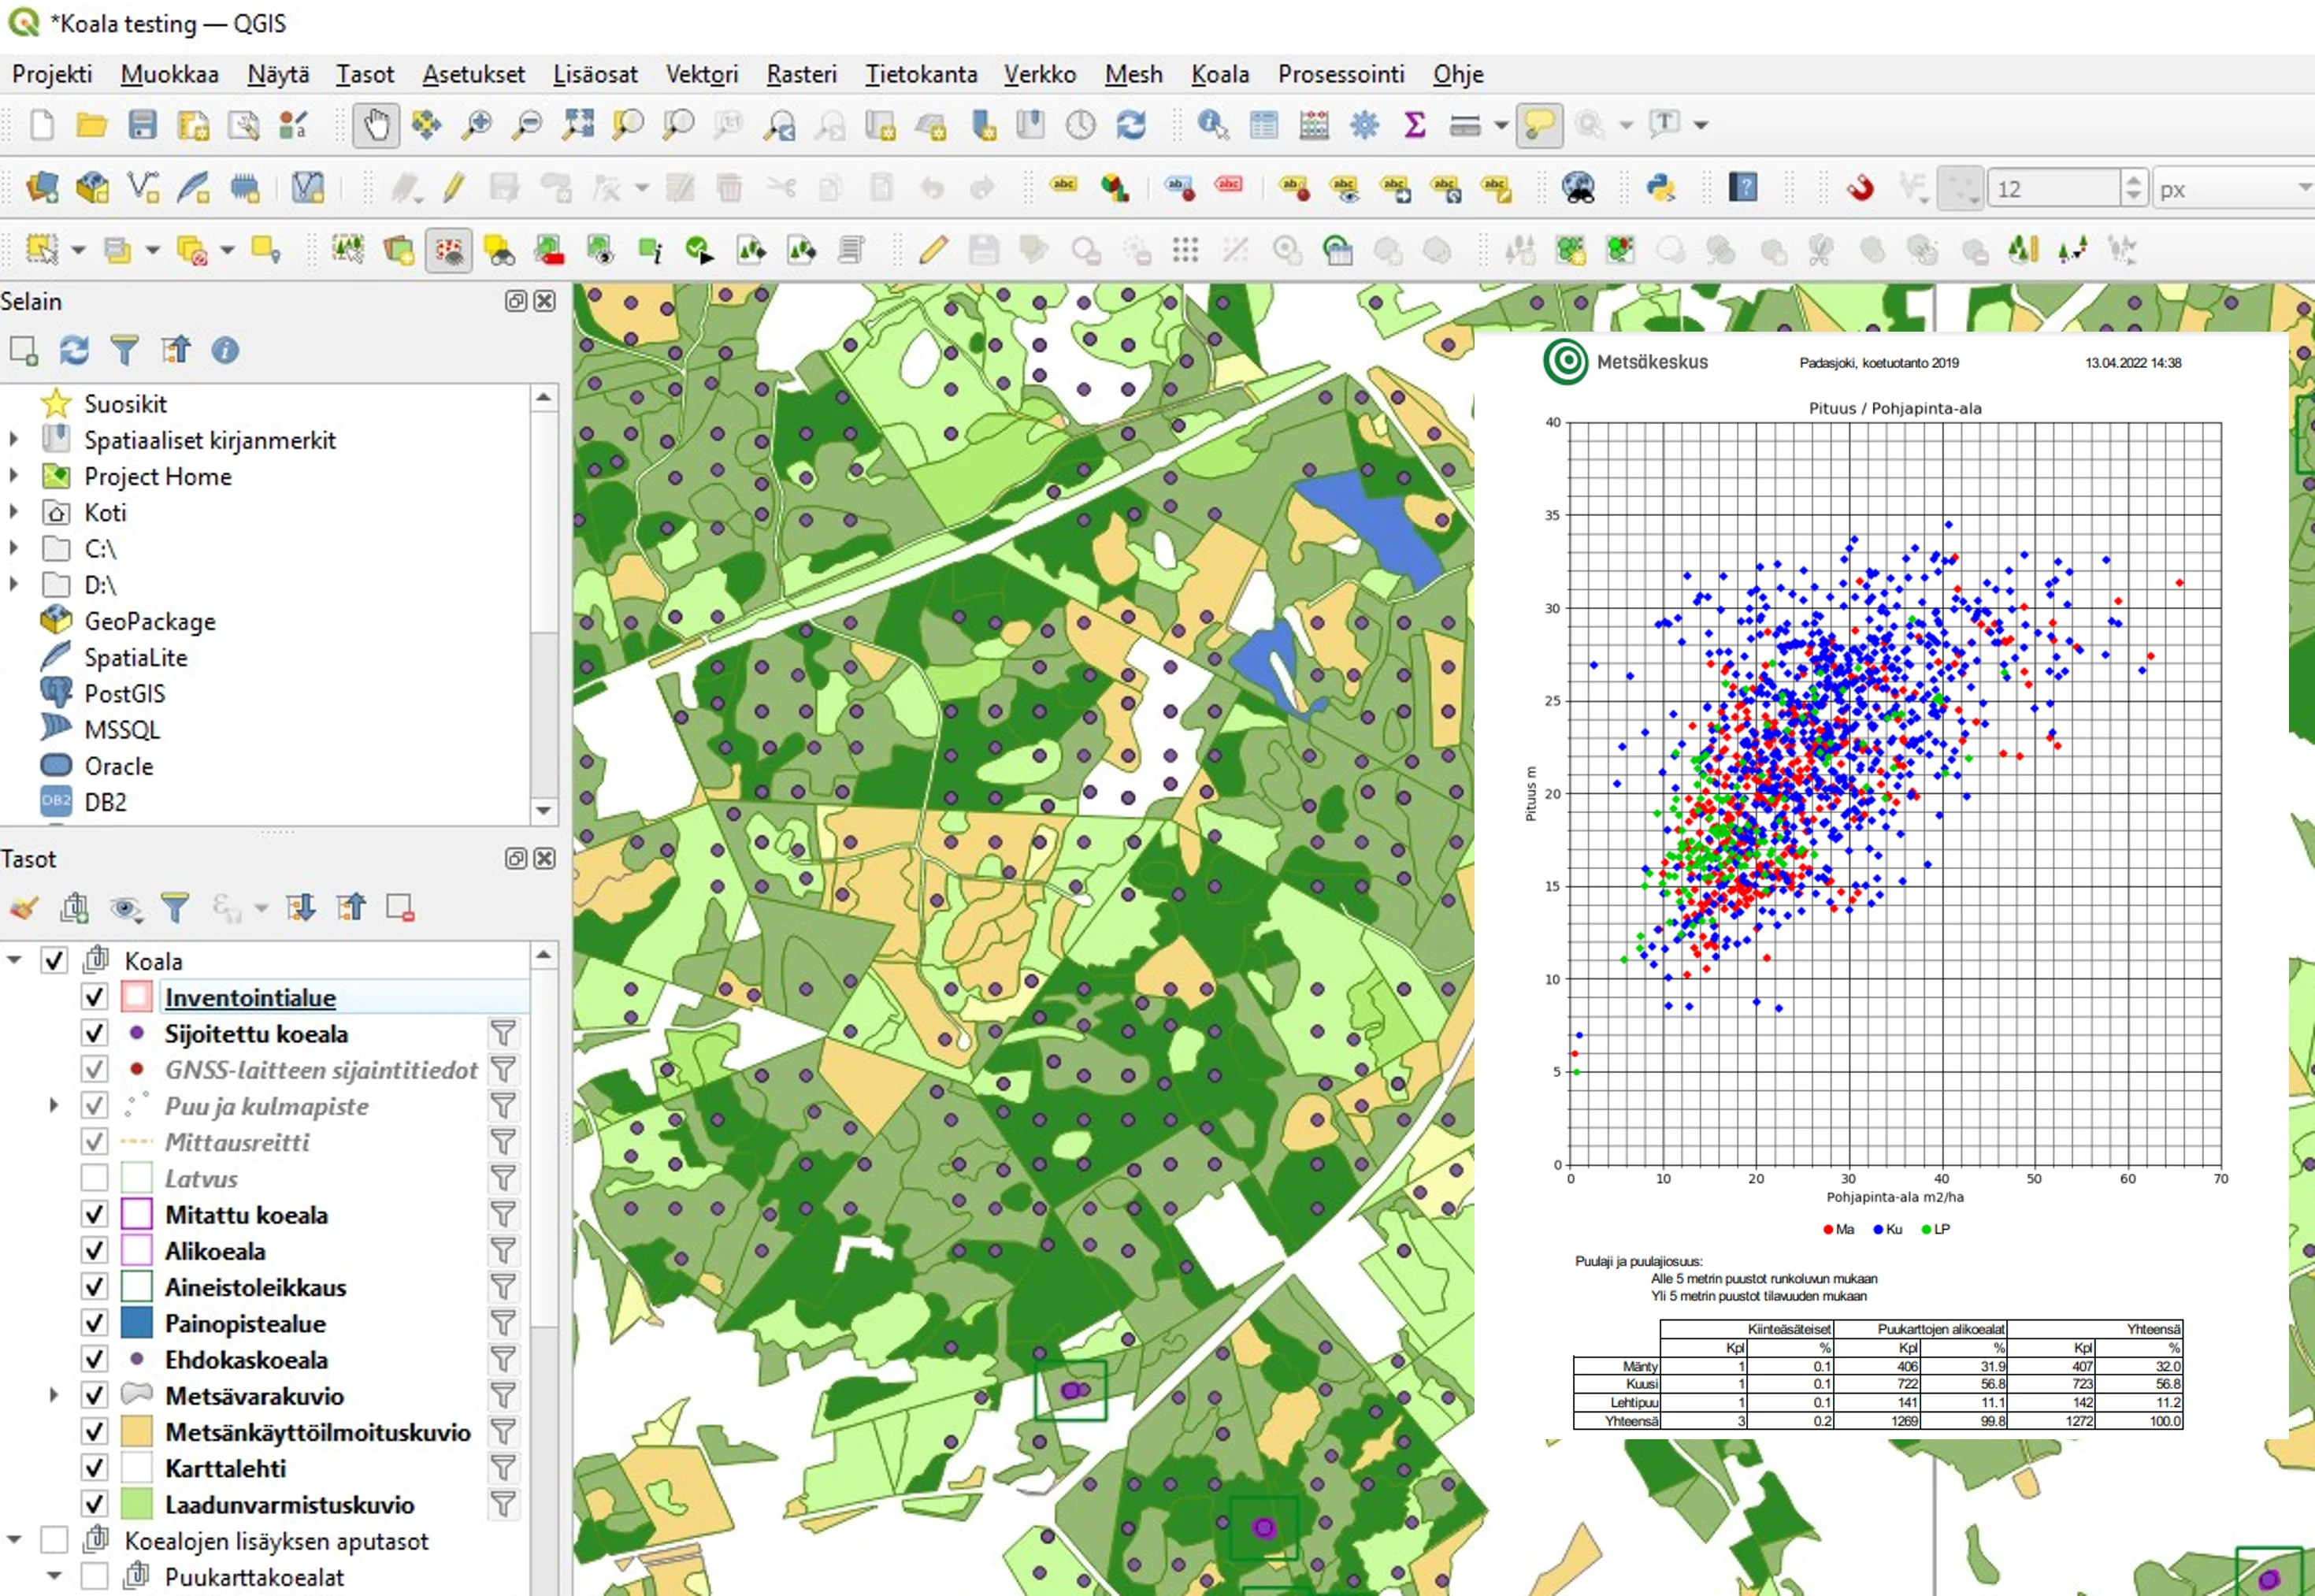Open the Rasteri menu
Screen dimensions: 2315x1596
(x=801, y=74)
